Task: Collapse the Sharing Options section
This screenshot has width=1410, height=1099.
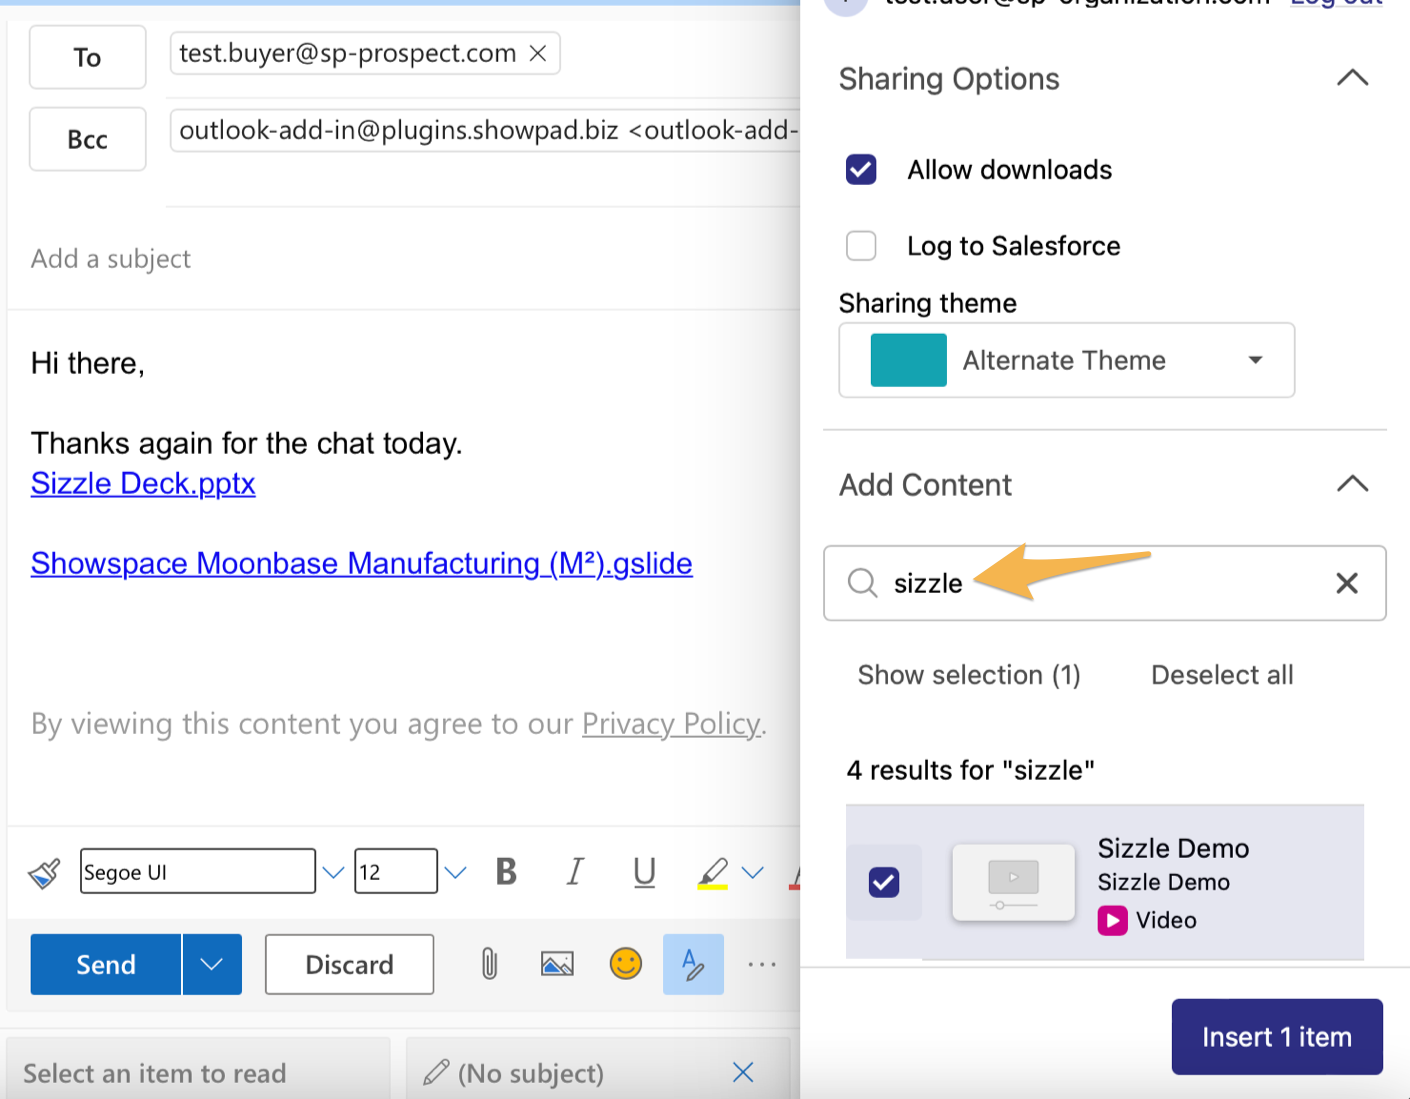Action: (1352, 78)
